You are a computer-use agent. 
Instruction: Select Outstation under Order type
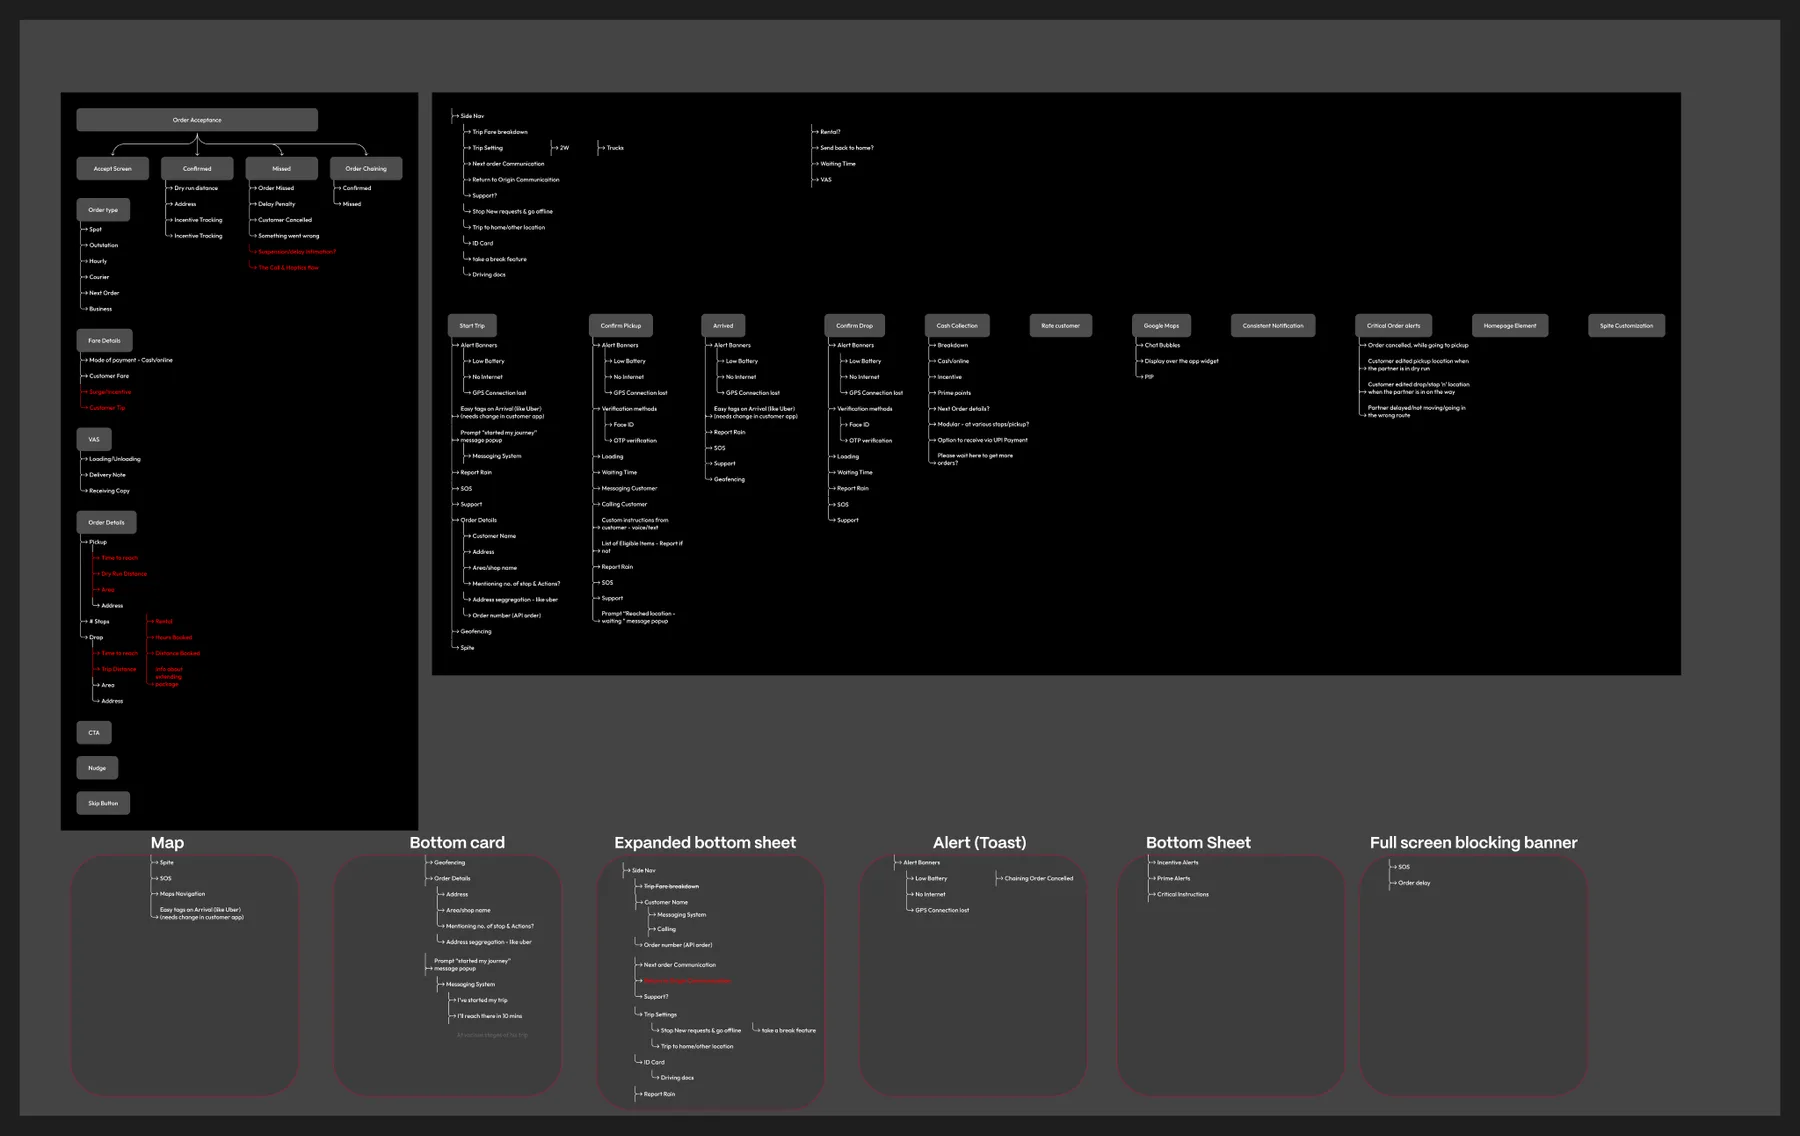pyautogui.click(x=104, y=245)
